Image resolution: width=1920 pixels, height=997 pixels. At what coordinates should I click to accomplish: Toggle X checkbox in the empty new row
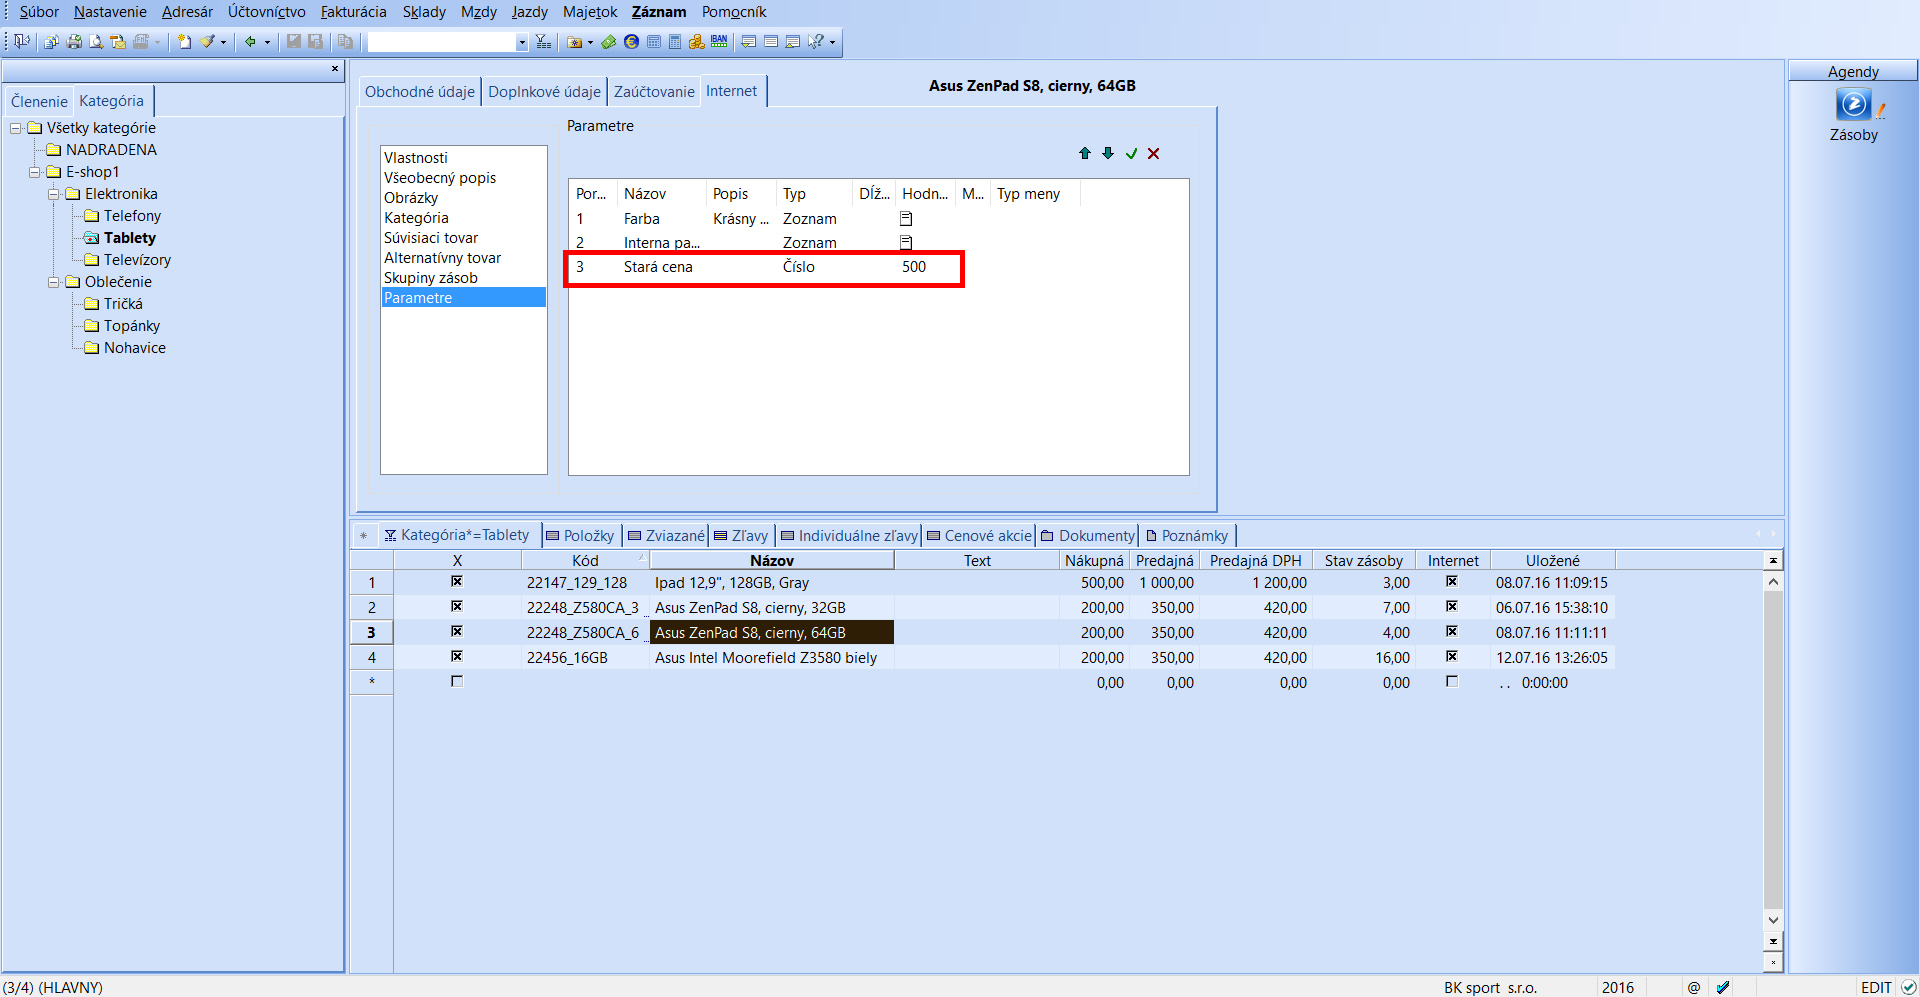[x=457, y=681]
